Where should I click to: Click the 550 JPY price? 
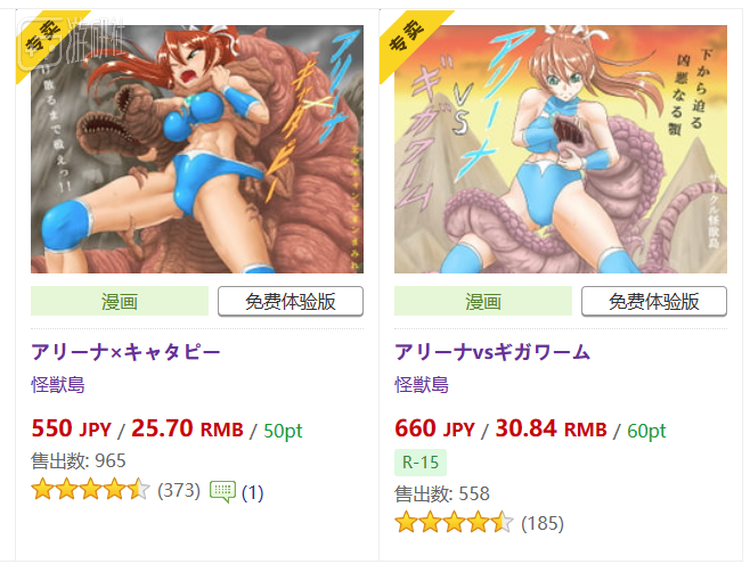(71, 429)
